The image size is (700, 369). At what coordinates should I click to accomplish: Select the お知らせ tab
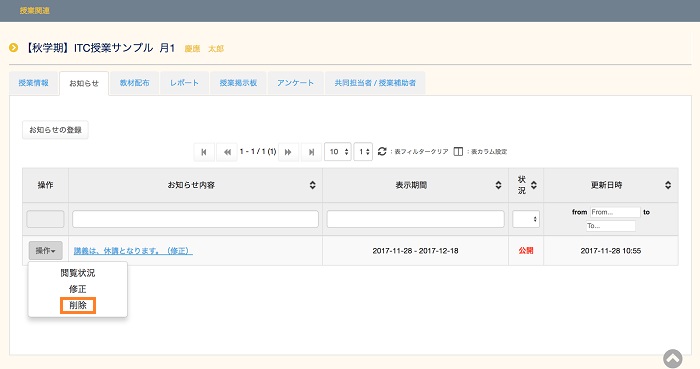coord(84,83)
